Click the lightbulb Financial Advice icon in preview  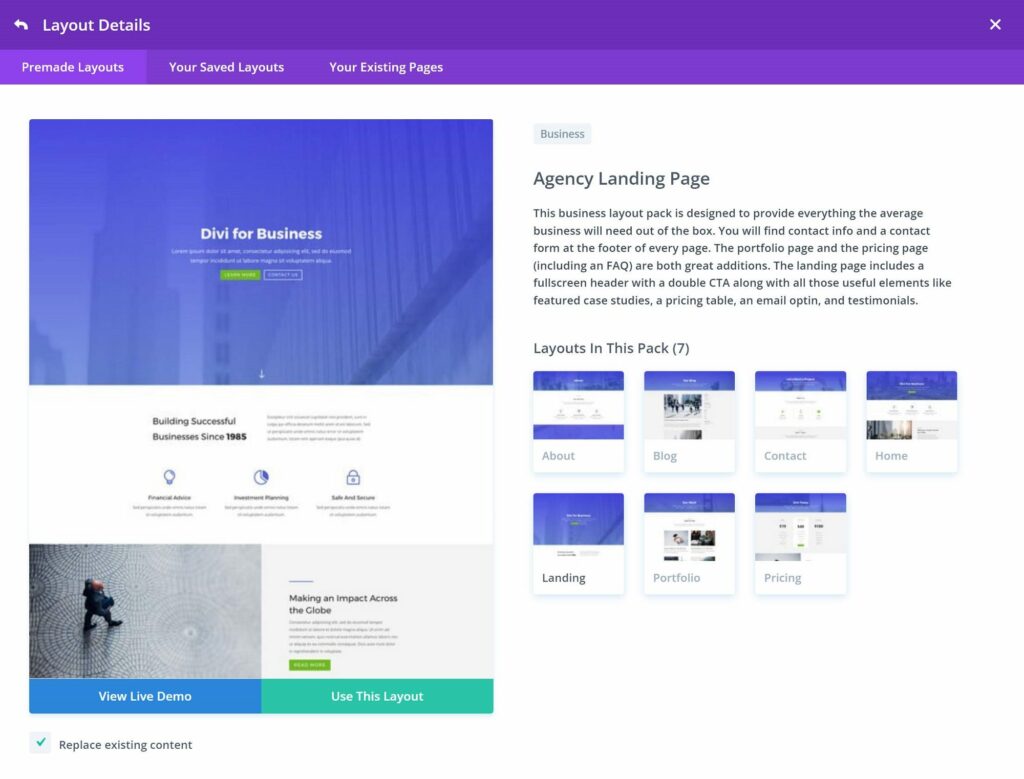(x=169, y=477)
